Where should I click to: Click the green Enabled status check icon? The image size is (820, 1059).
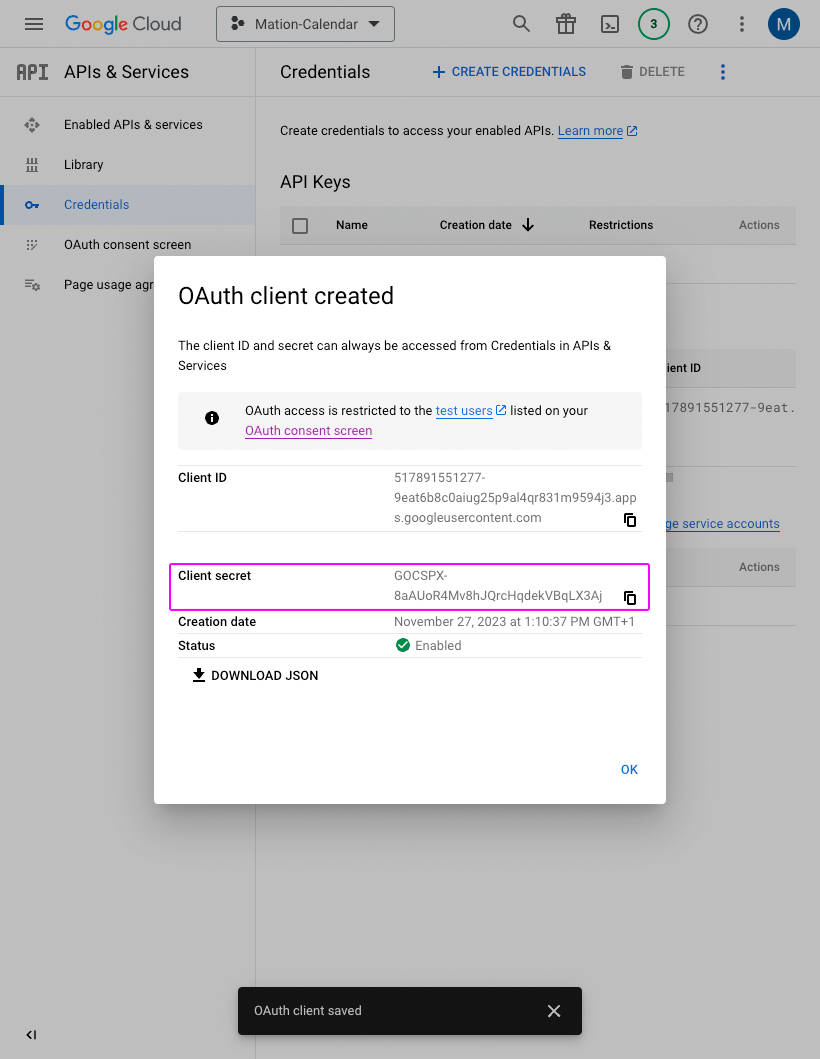pos(403,645)
